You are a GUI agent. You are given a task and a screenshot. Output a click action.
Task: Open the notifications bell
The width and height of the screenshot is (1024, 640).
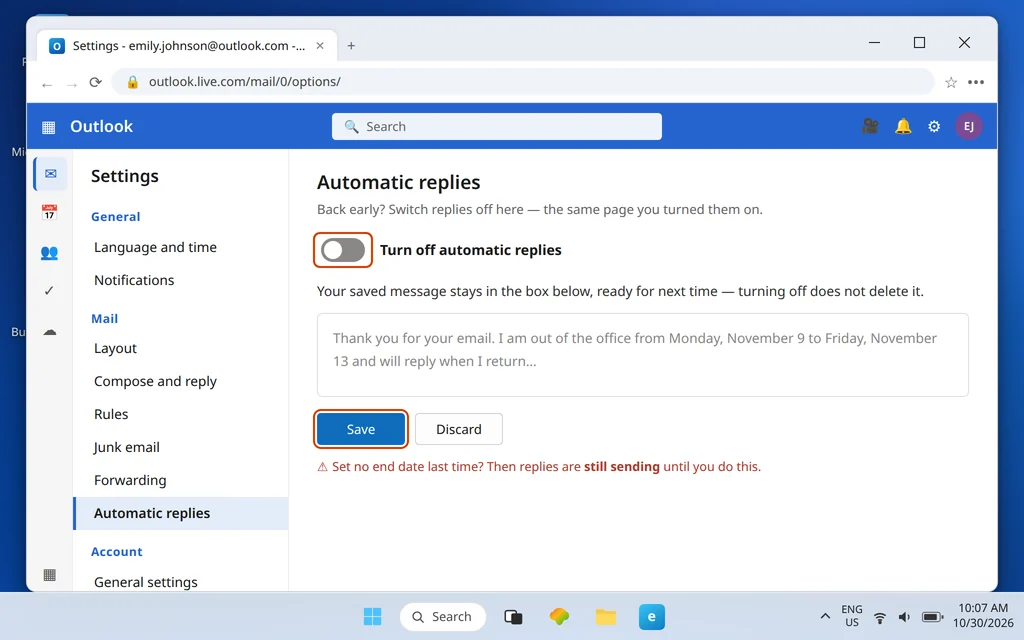903,126
